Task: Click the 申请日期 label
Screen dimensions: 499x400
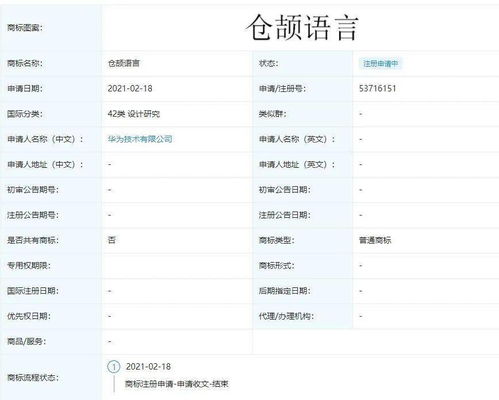Action: [25, 89]
